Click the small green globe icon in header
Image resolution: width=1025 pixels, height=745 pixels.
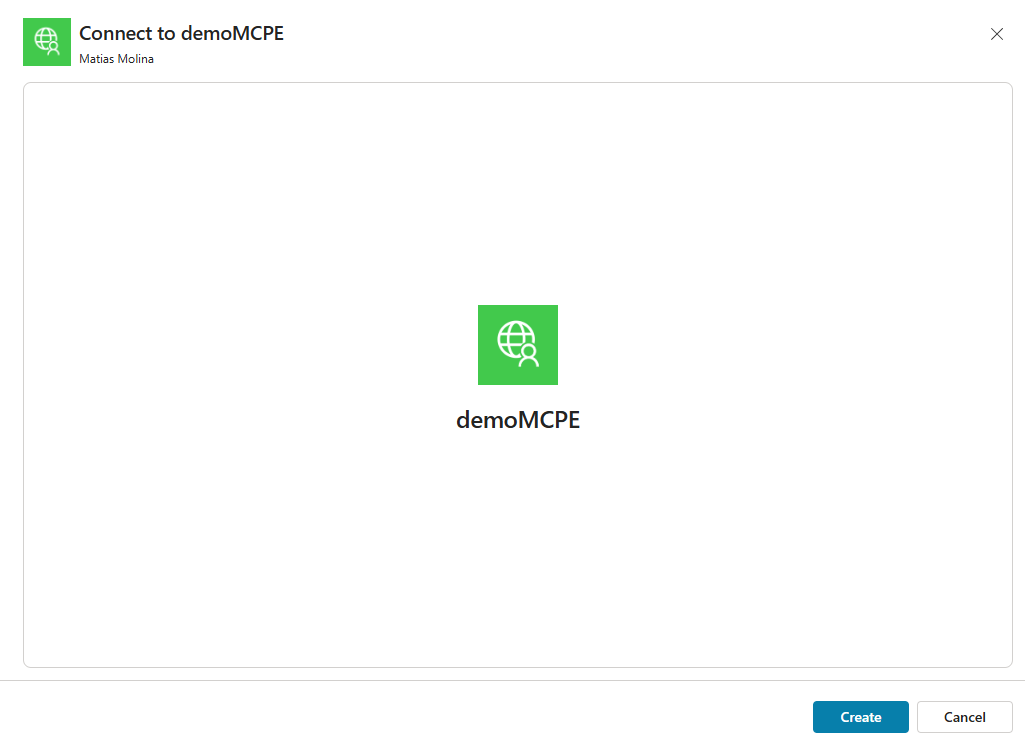tap(47, 42)
